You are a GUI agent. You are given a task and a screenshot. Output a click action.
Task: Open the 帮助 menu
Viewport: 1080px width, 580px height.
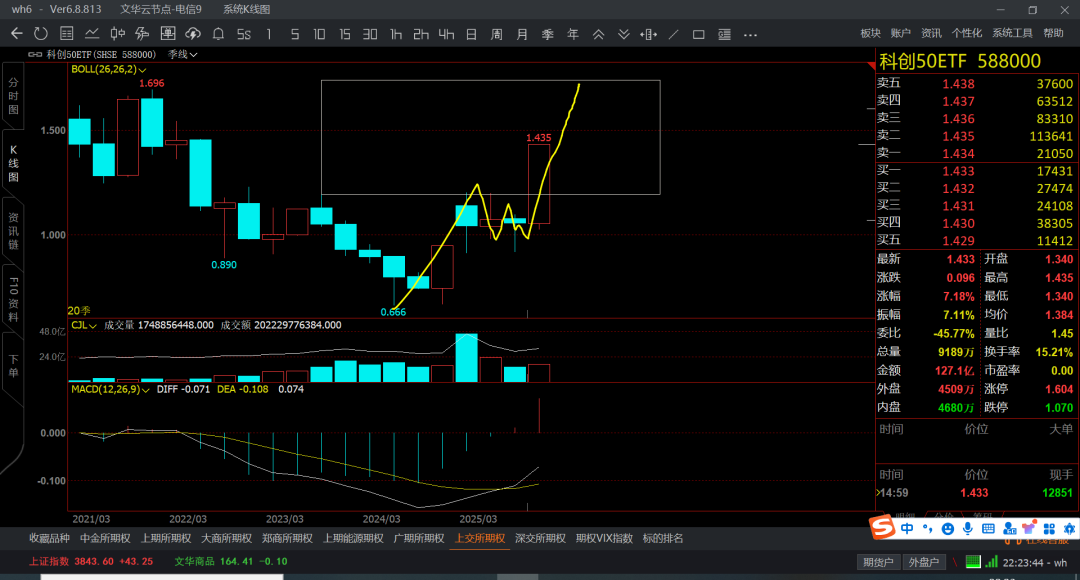click(x=1053, y=33)
